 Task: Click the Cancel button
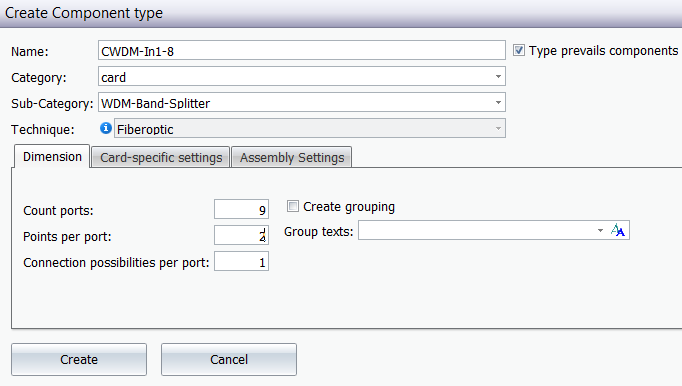click(x=229, y=359)
